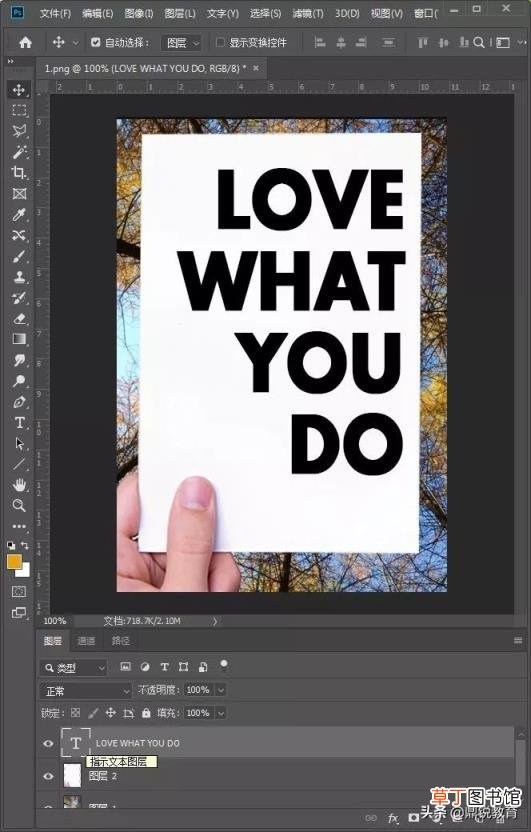Open the 正常 blend mode dropdown
This screenshot has width=531, height=832.
point(86,691)
